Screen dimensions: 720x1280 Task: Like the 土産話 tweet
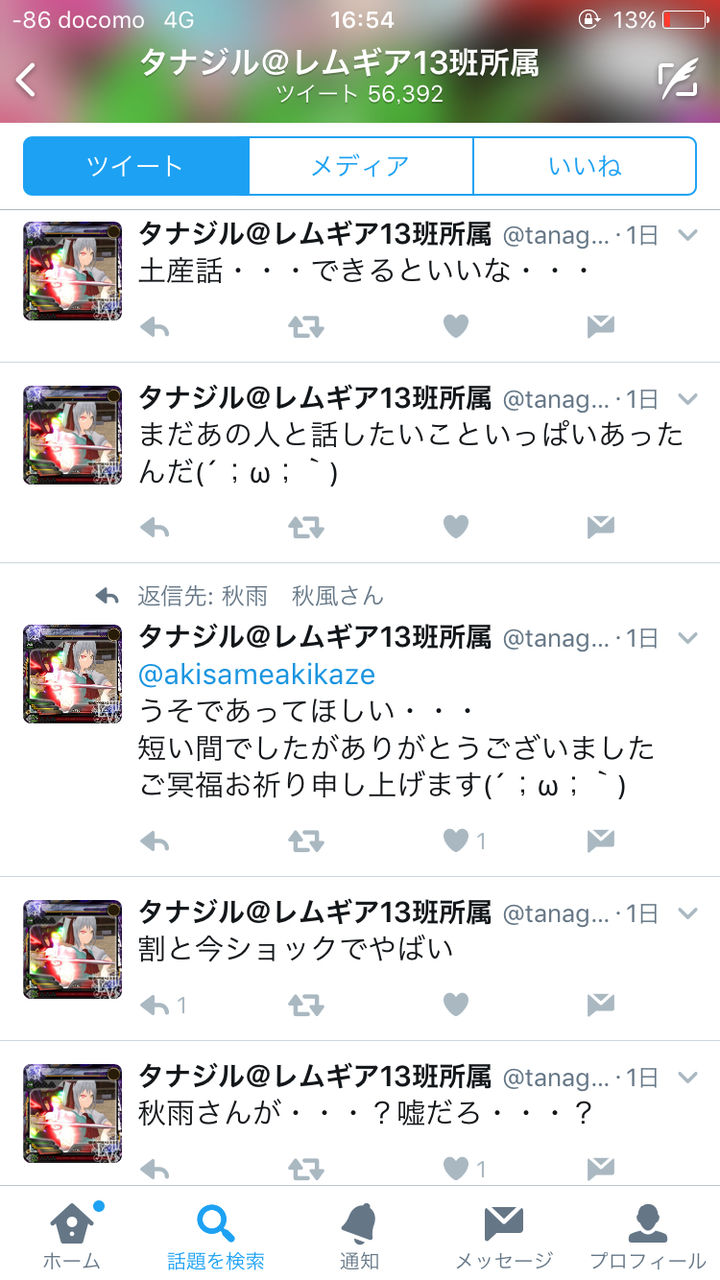[456, 326]
